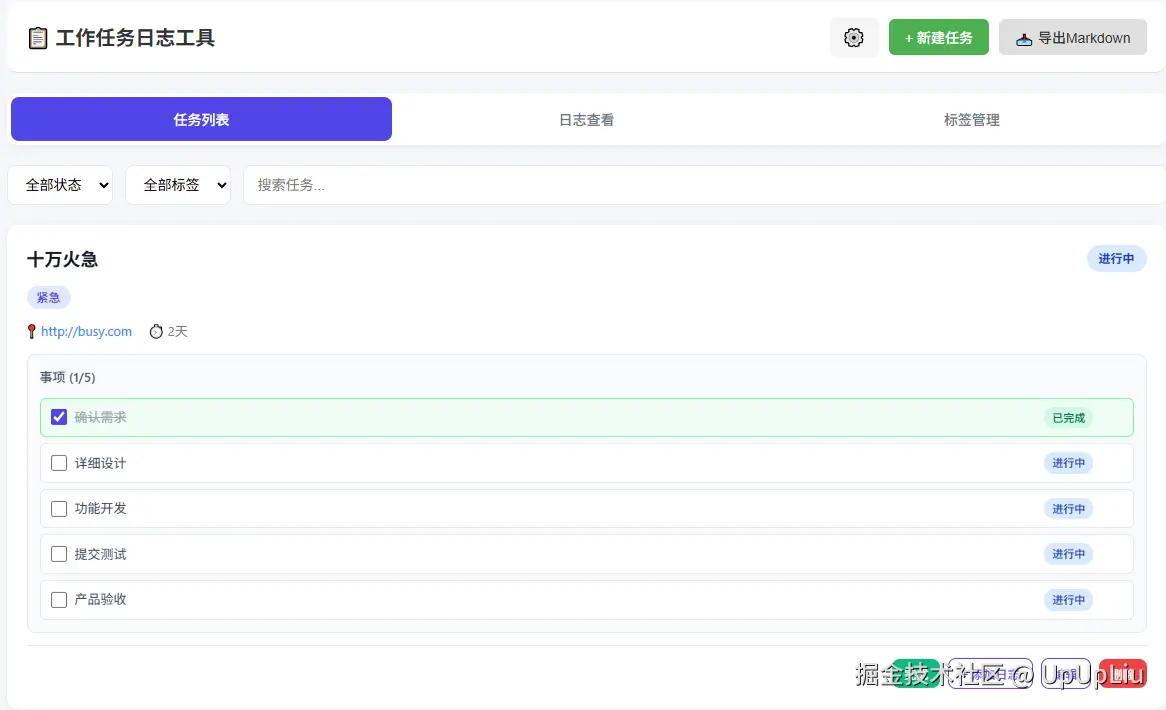
Task: Check the 功能开发 checkbox
Action: [x=59, y=508]
